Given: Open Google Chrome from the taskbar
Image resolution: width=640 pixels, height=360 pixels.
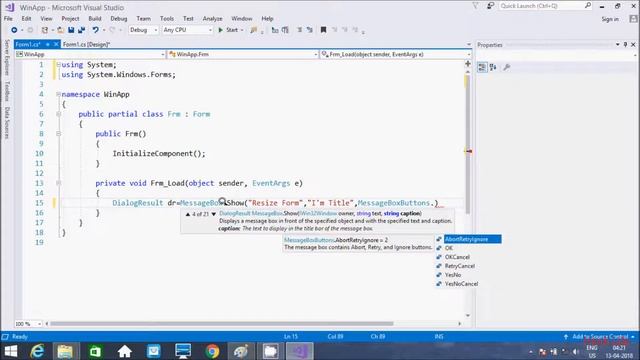Looking at the screenshot, I should 212,351.
